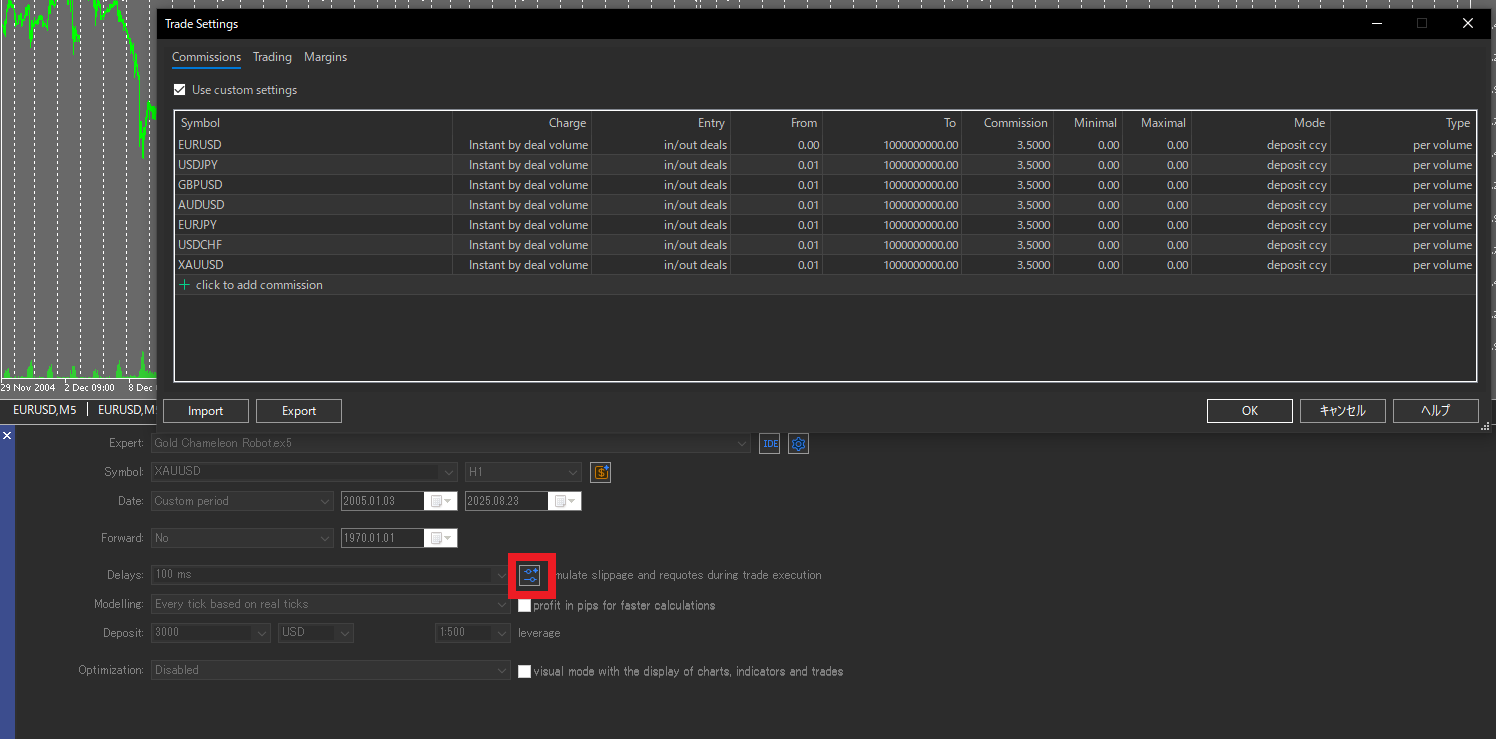Open the Forward date calendar picker
Screen dimensions: 1496x739
click(x=438, y=537)
